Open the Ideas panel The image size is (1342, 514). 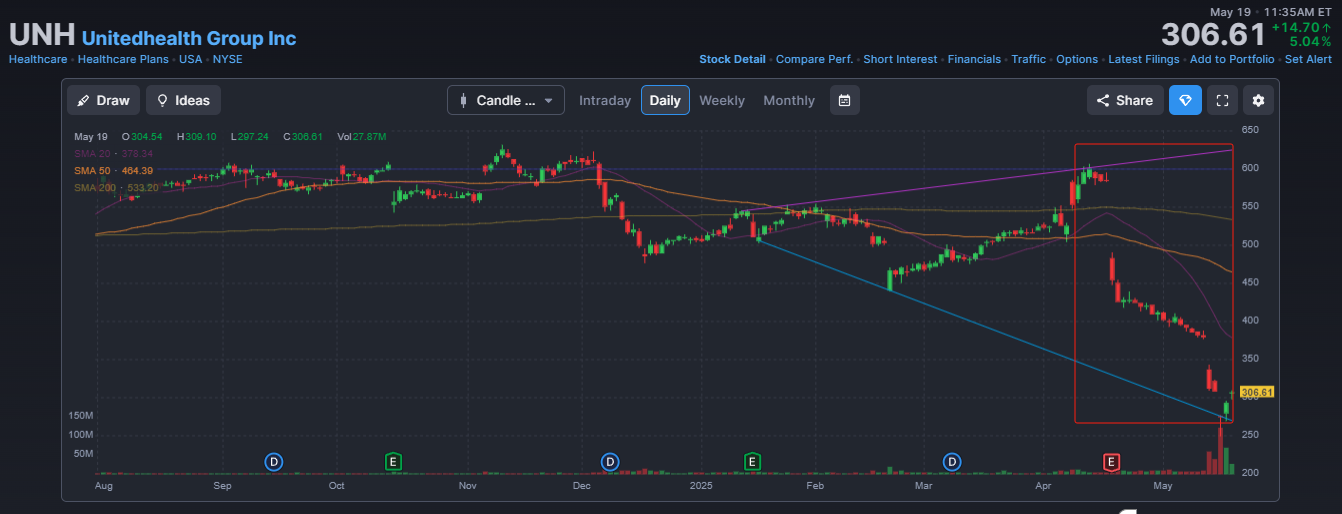click(183, 100)
